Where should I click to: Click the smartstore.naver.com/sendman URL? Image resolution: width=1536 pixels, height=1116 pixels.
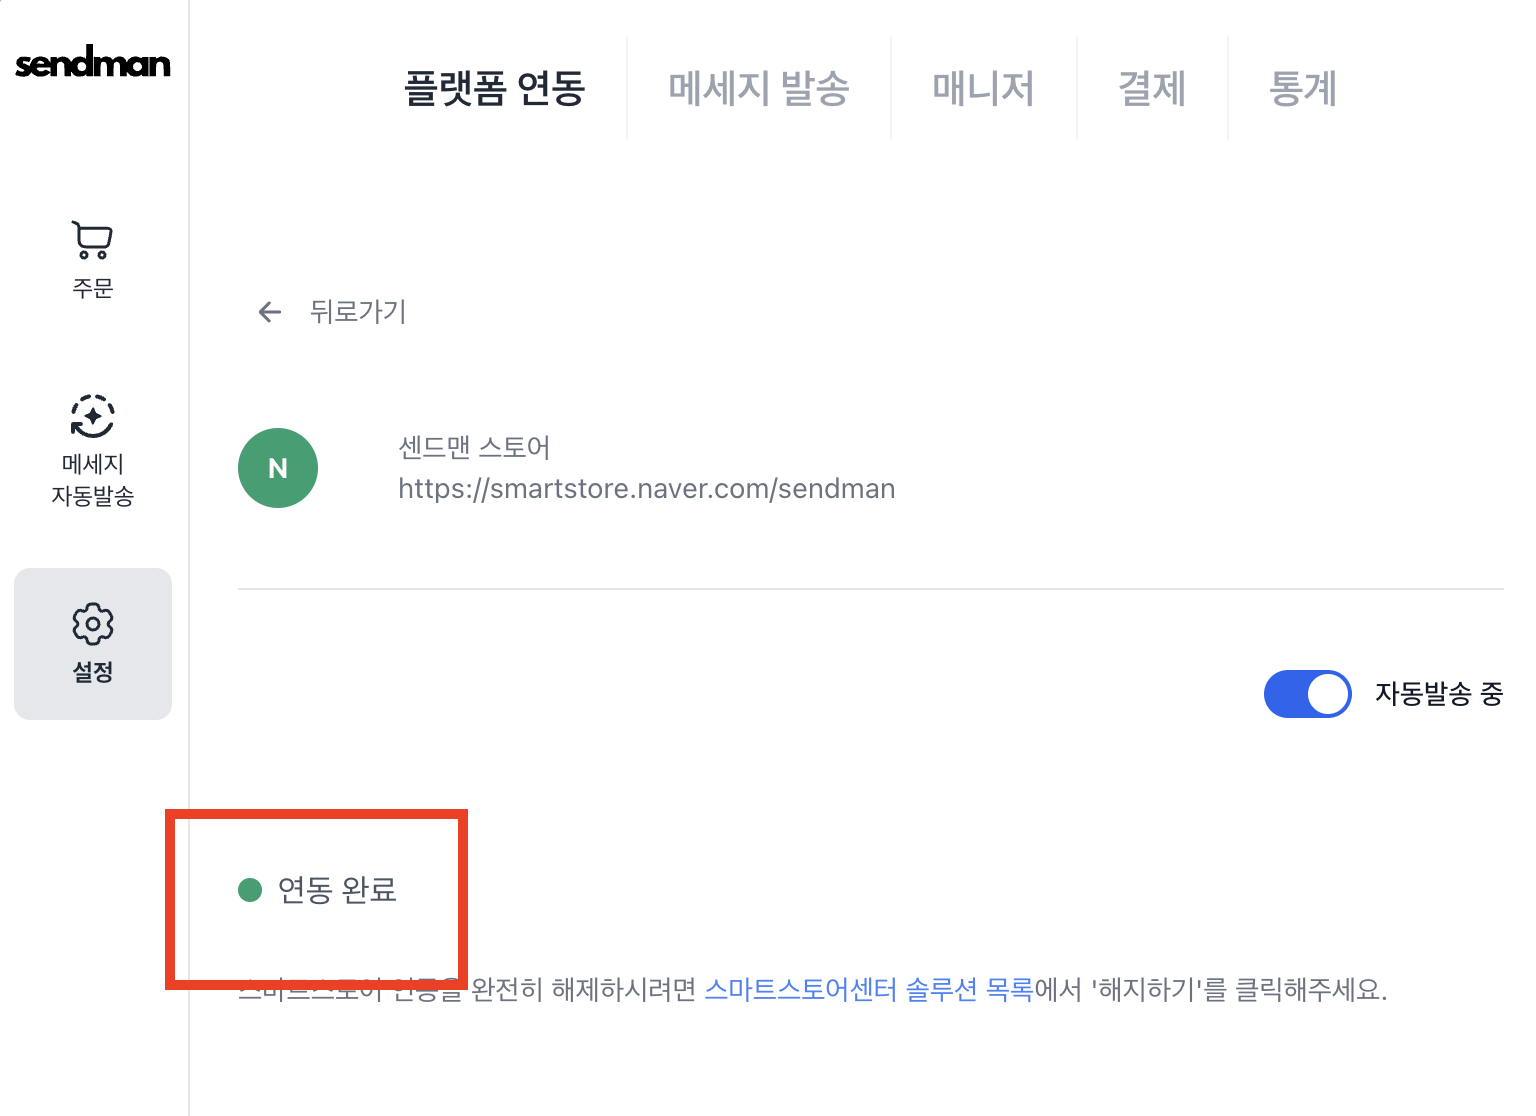point(646,489)
